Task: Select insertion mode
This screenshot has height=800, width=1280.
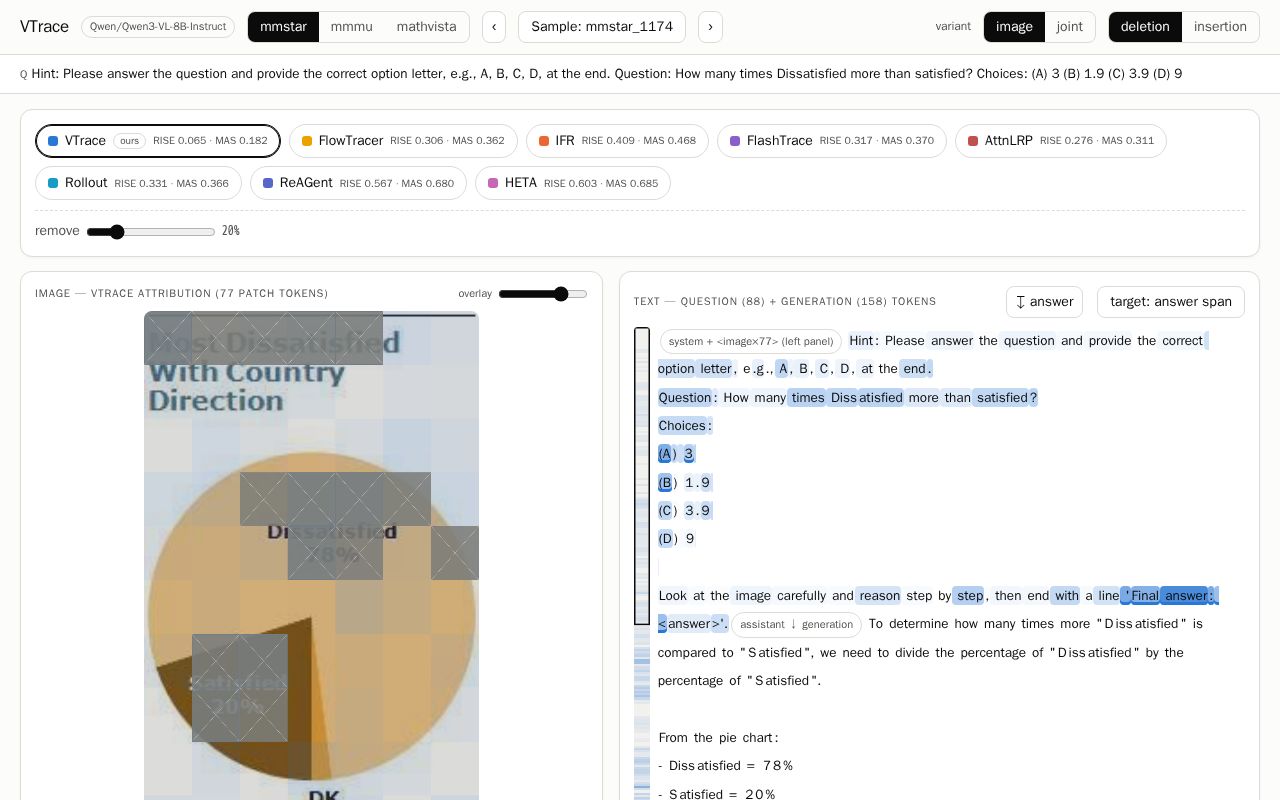Action: [x=1220, y=27]
